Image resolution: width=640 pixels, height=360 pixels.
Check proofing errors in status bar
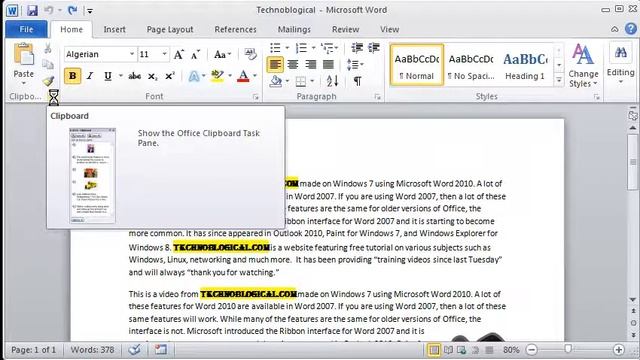(134, 350)
